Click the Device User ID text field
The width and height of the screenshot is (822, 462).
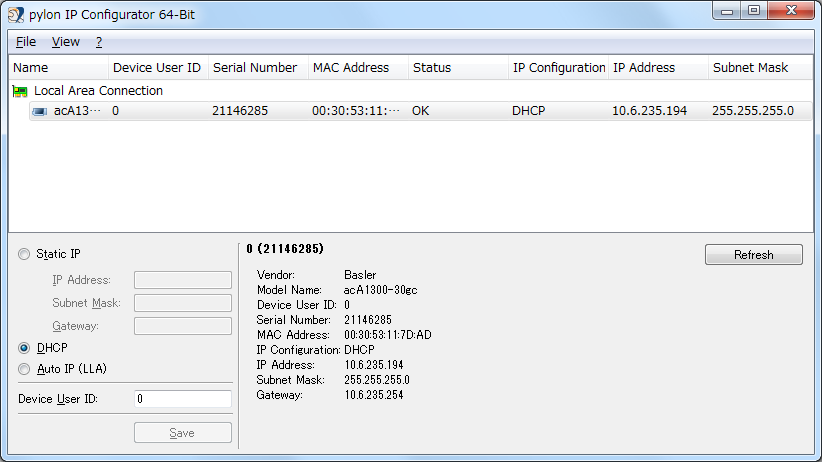[x=183, y=399]
